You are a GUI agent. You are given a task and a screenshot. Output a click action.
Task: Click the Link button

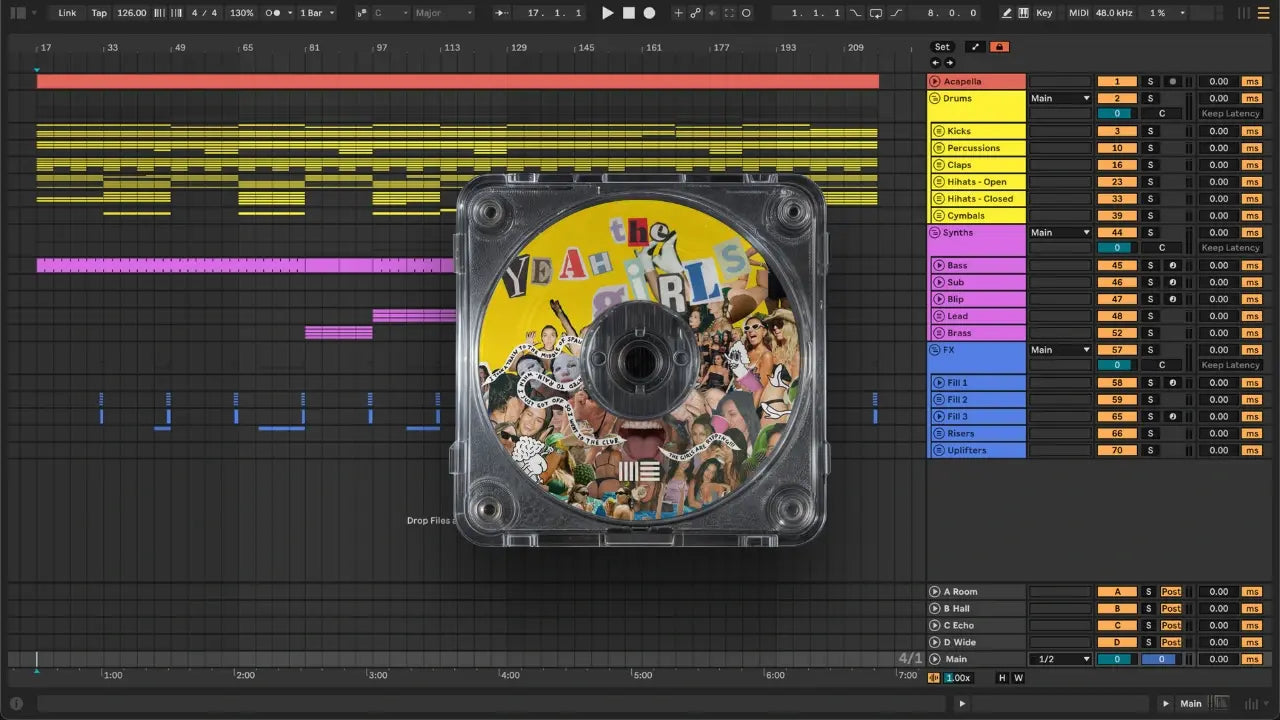pos(67,13)
